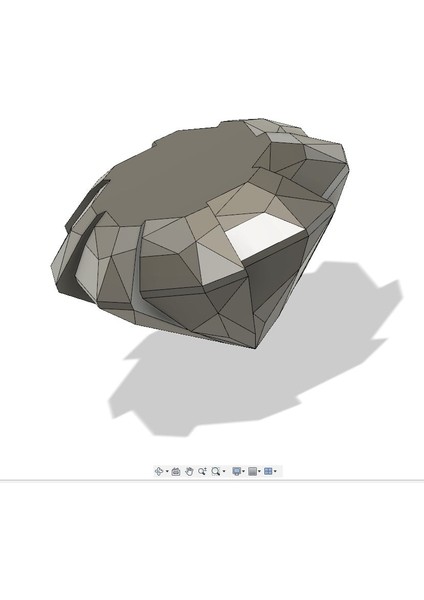Activate the Orbit navigation tool
This screenshot has width=424, height=600.
159,471
